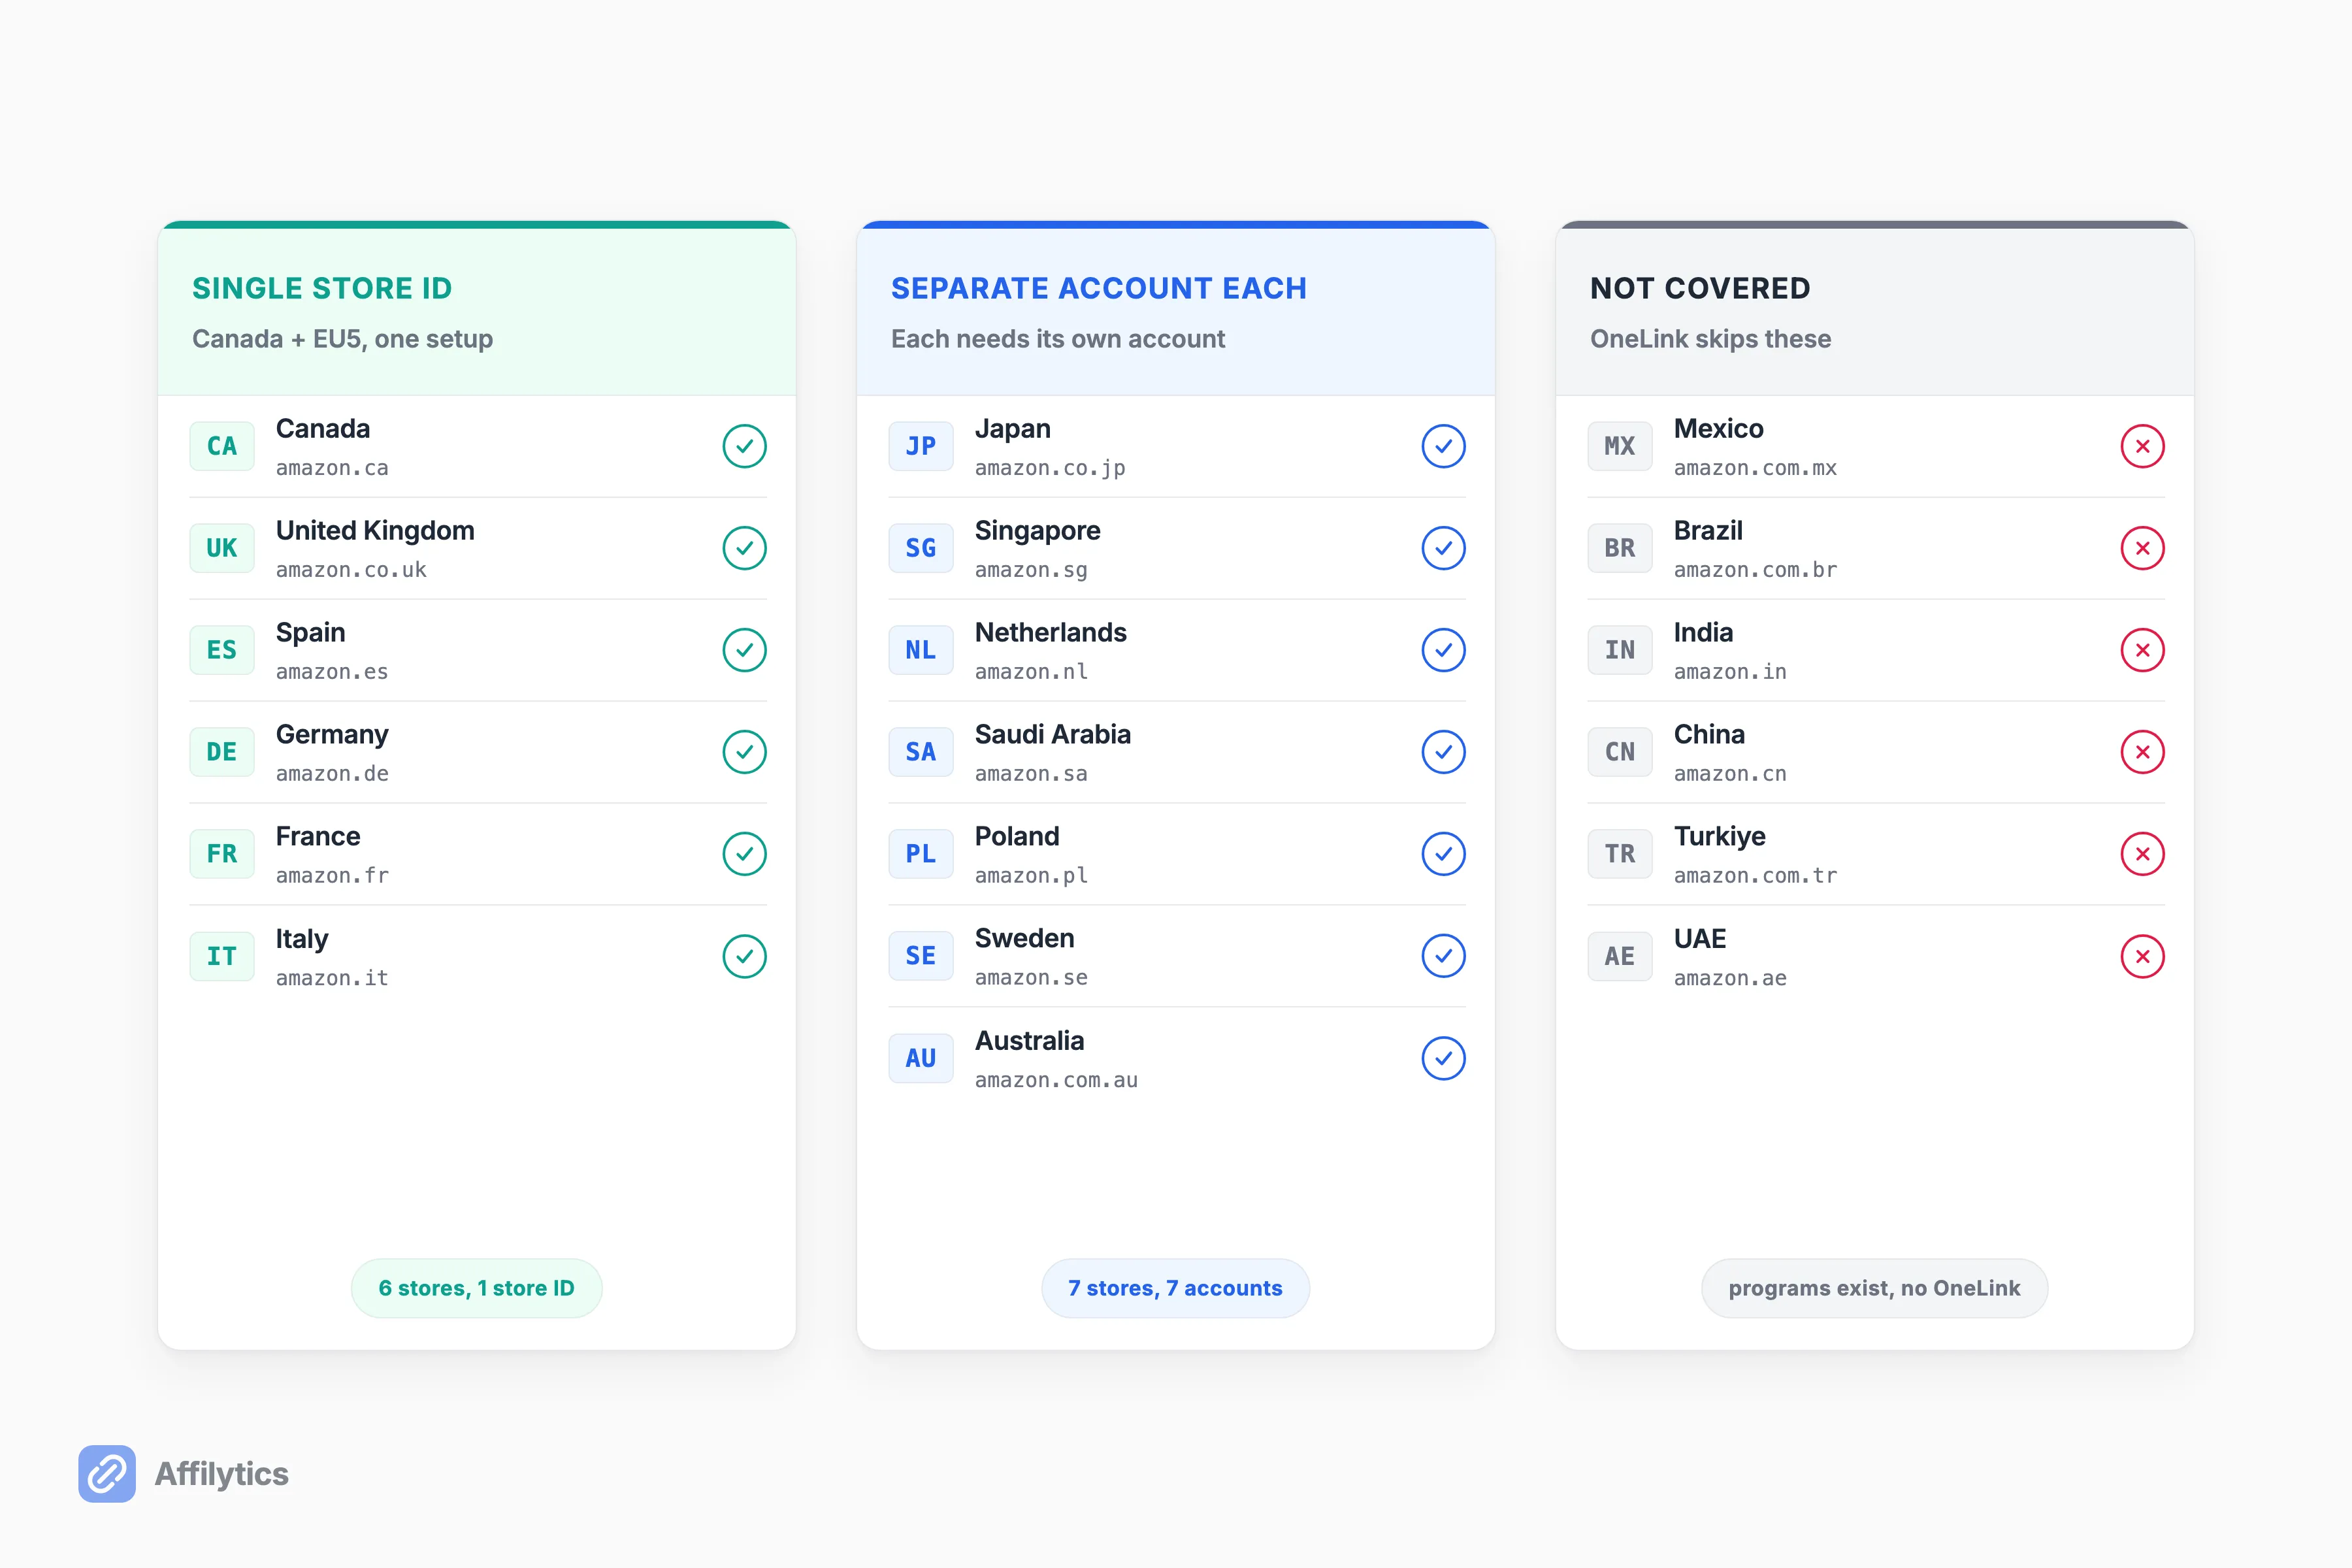Click the Affilytics link logo icon

coord(107,1474)
